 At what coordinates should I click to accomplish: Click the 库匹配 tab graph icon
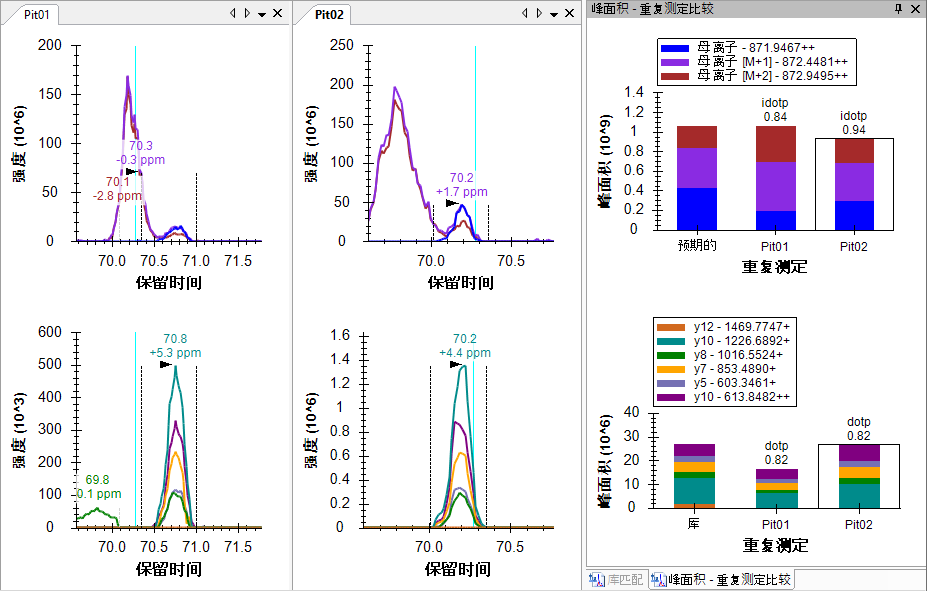click(x=598, y=579)
